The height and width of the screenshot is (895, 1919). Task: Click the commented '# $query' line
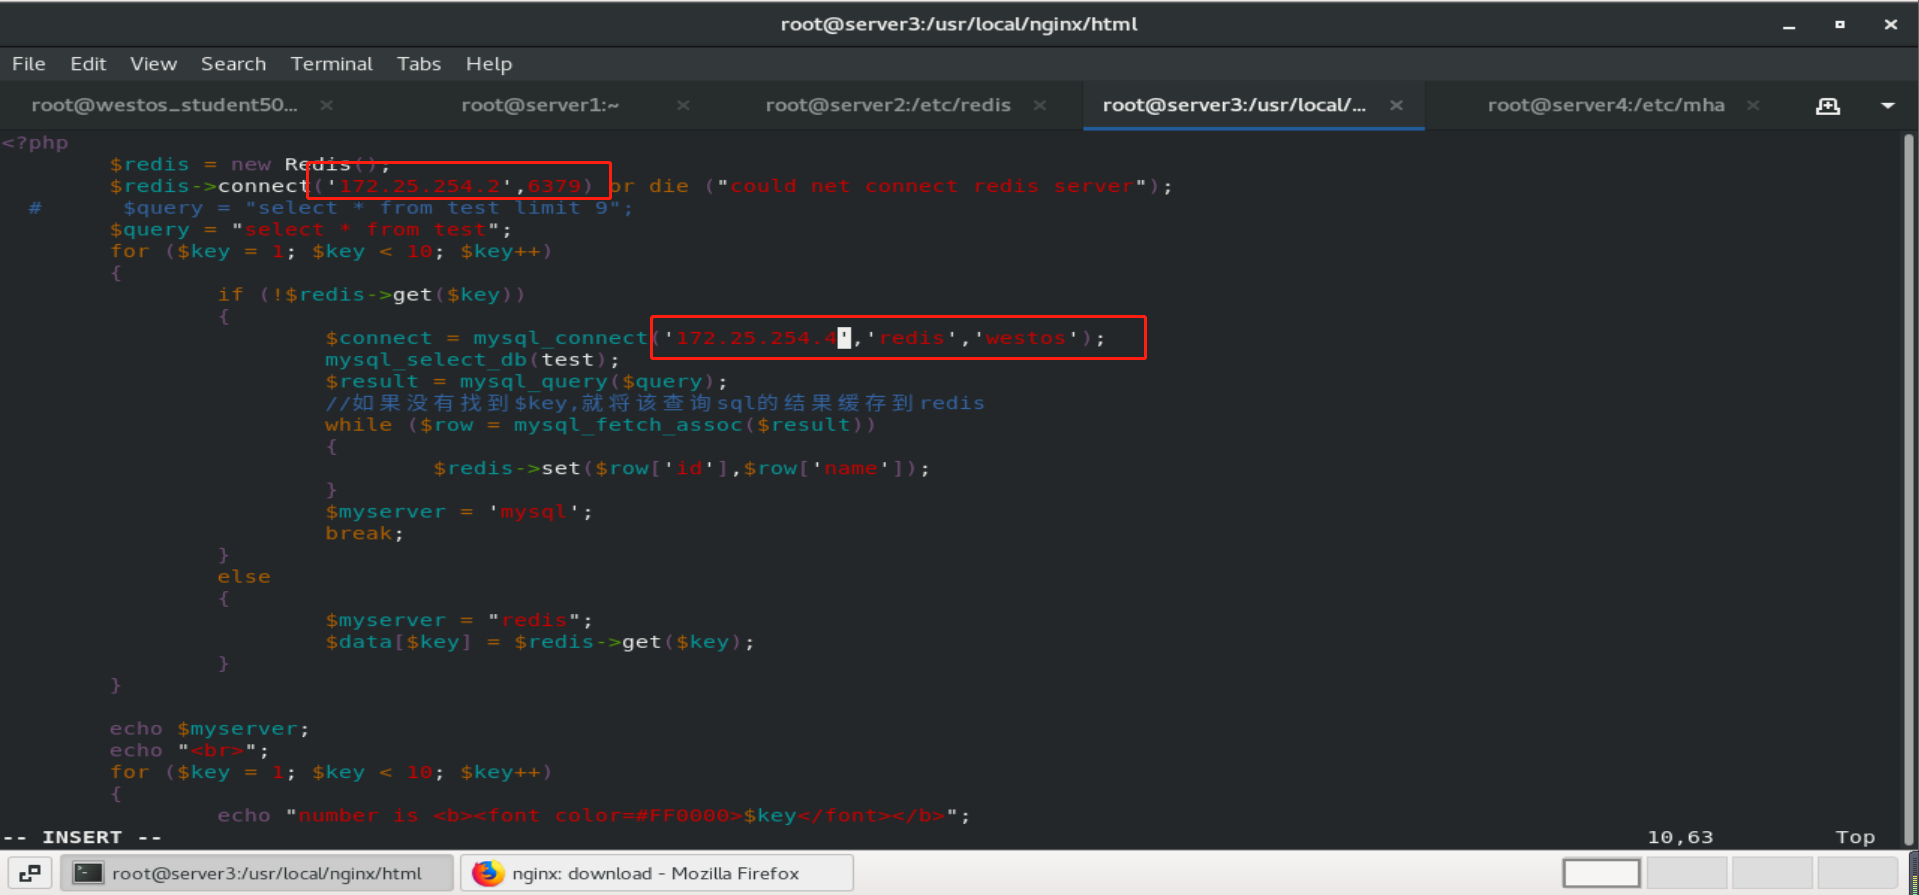331,208
